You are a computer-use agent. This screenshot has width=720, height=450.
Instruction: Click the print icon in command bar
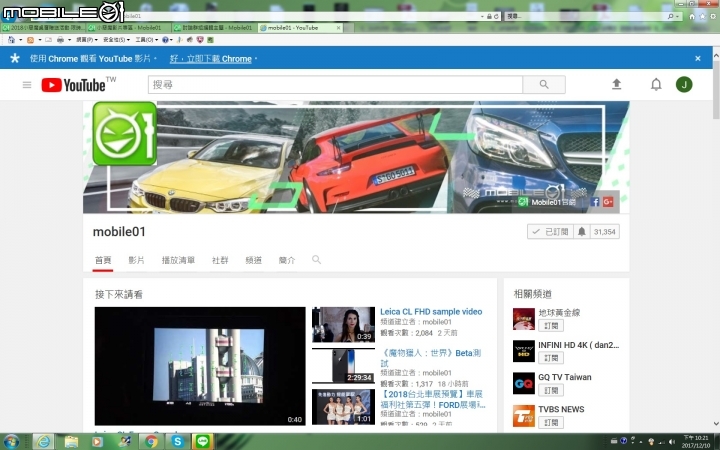click(x=61, y=40)
